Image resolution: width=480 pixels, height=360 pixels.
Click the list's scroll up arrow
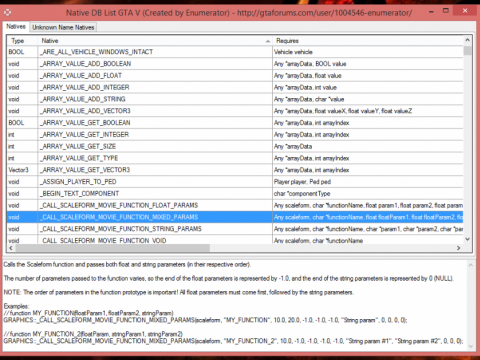[467, 40]
